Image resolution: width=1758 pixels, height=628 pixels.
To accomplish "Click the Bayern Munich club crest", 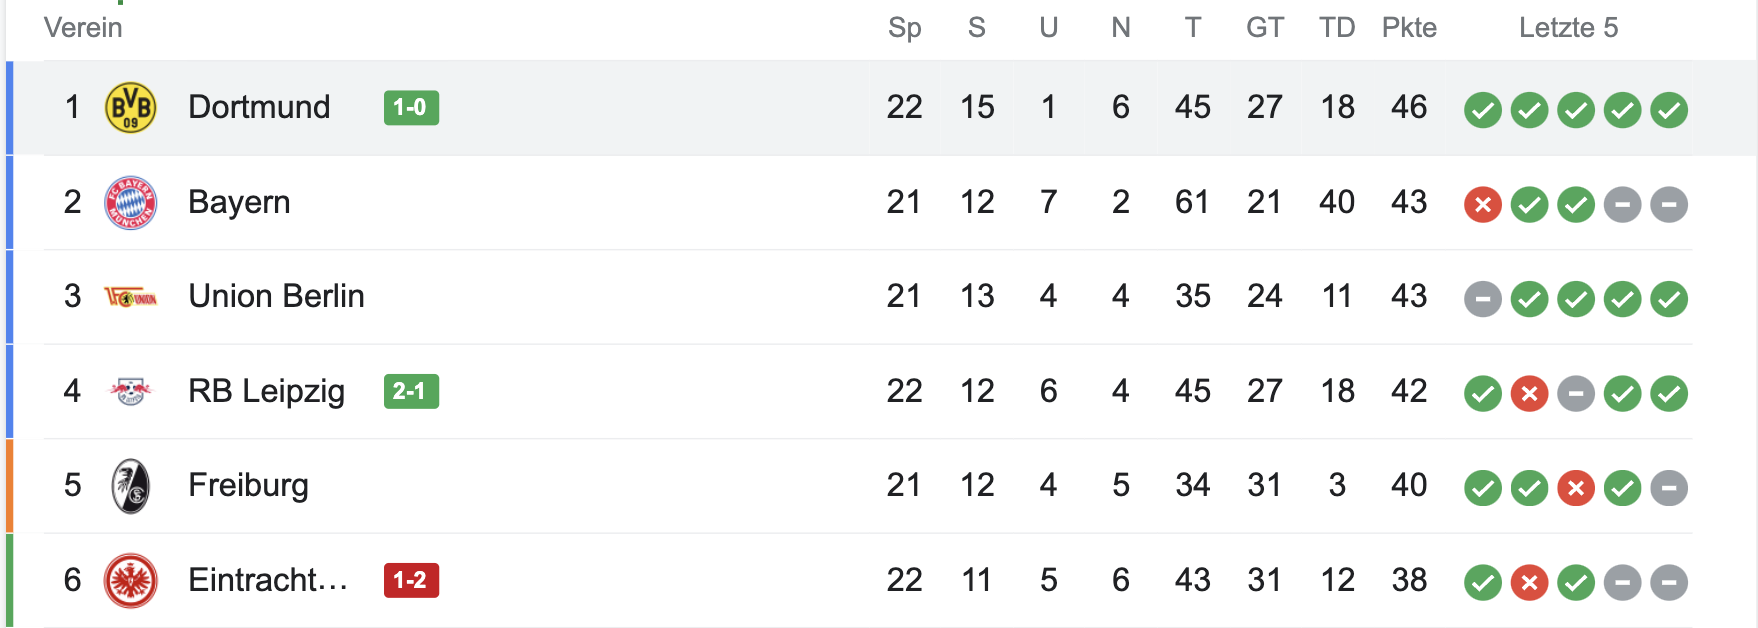I will pos(130,203).
